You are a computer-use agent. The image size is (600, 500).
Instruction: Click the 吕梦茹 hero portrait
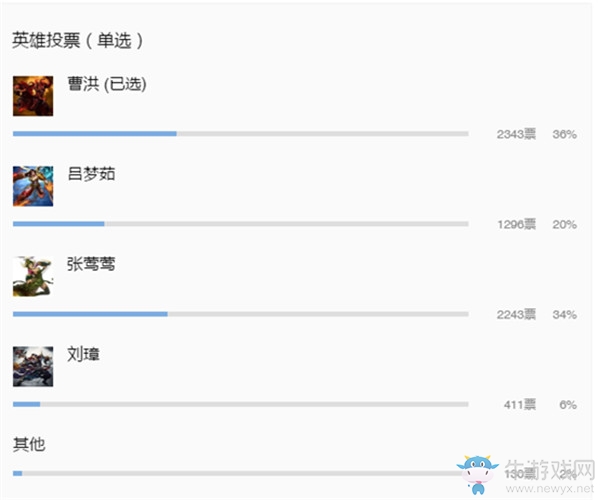[x=32, y=186]
